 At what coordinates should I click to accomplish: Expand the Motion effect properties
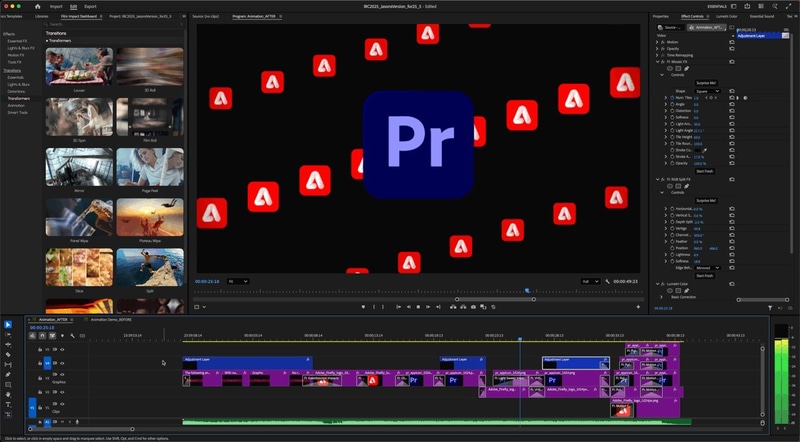(x=657, y=42)
